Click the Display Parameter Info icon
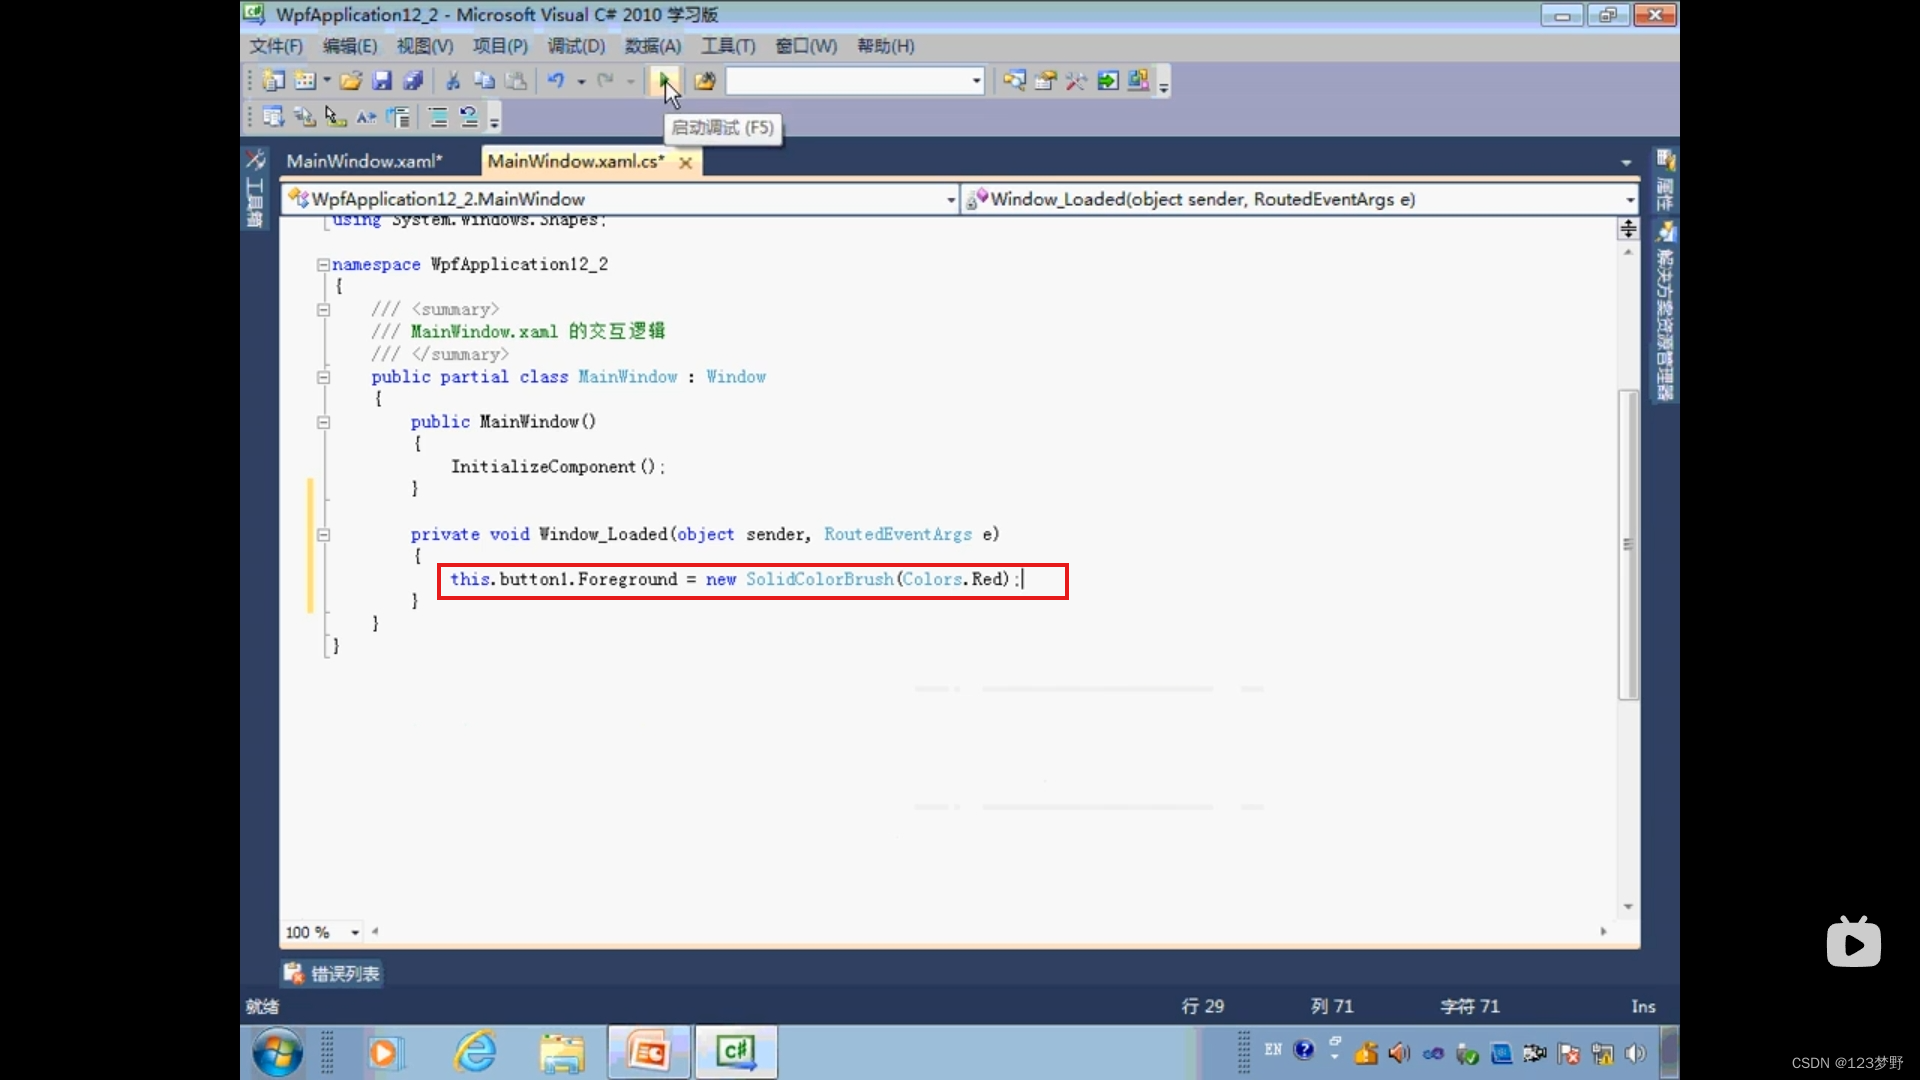The height and width of the screenshot is (1080, 1920). (x=304, y=117)
